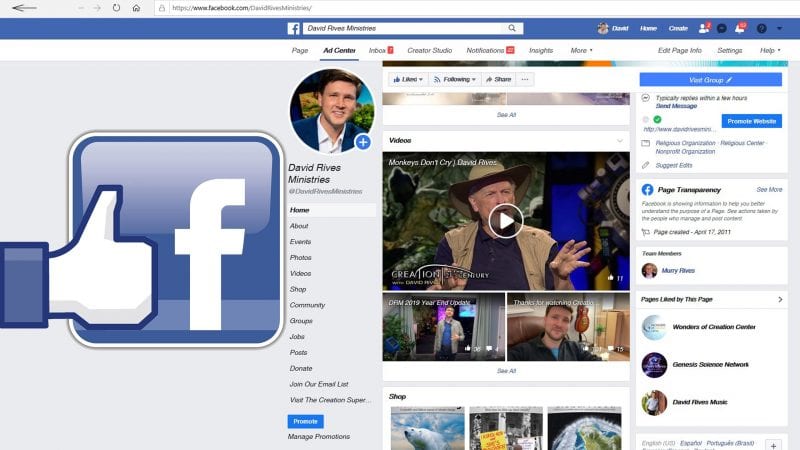Open Wonders of Creation Center page
800x450 pixels.
[714, 327]
